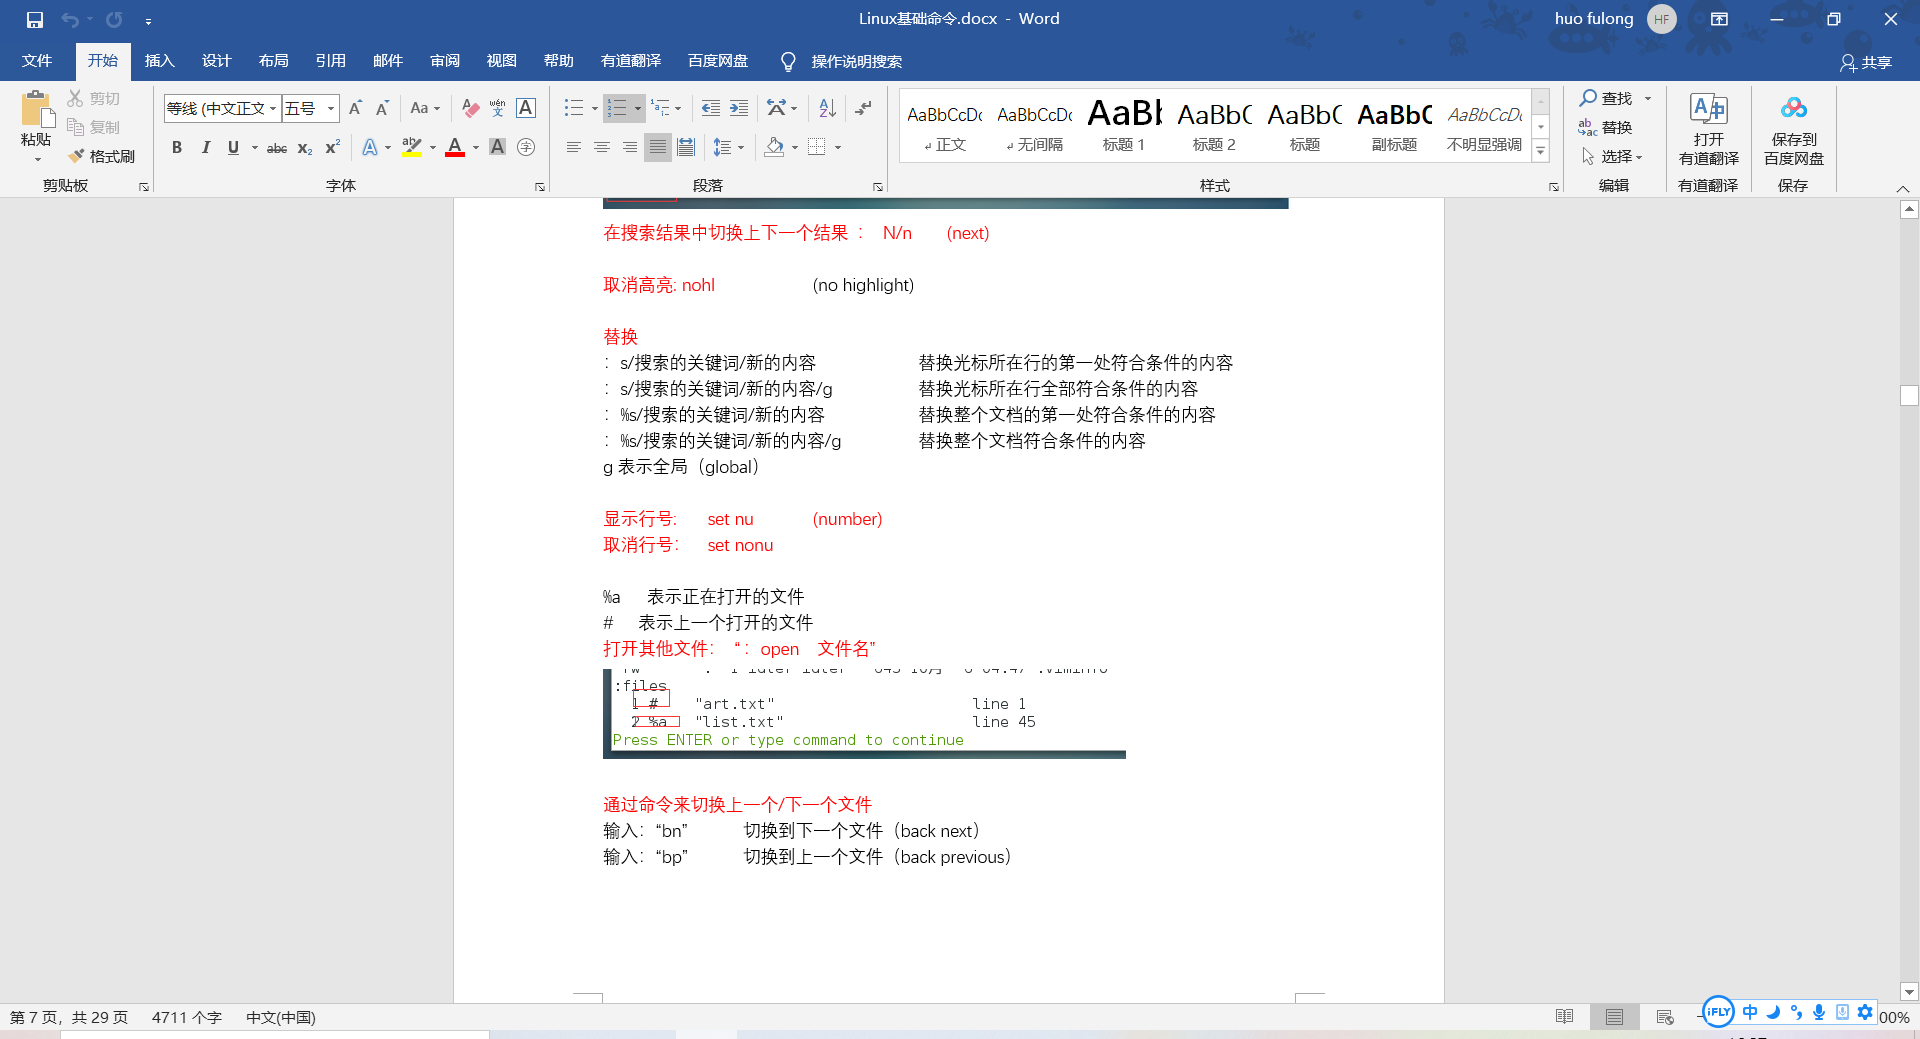Image resolution: width=1920 pixels, height=1039 pixels.
Task: Sort paragraphs with the 排序 icon
Action: point(826,108)
